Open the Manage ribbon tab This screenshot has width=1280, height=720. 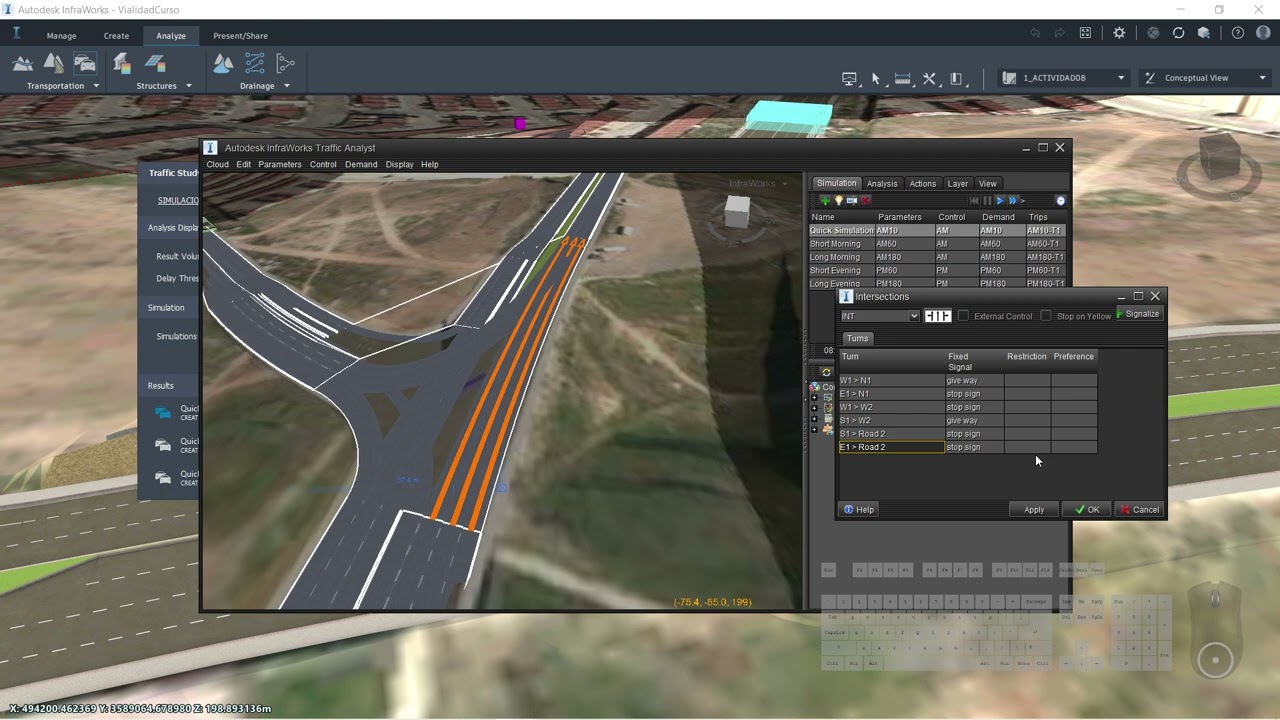(x=61, y=36)
